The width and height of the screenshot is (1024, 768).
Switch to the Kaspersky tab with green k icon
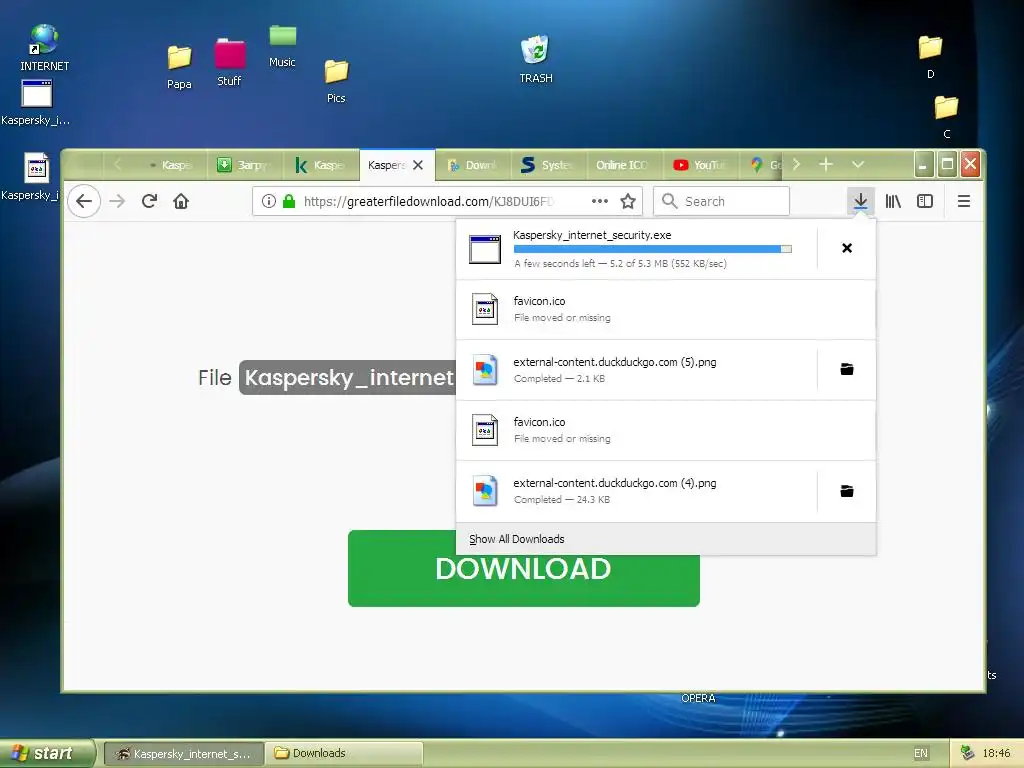pyautogui.click(x=321, y=165)
